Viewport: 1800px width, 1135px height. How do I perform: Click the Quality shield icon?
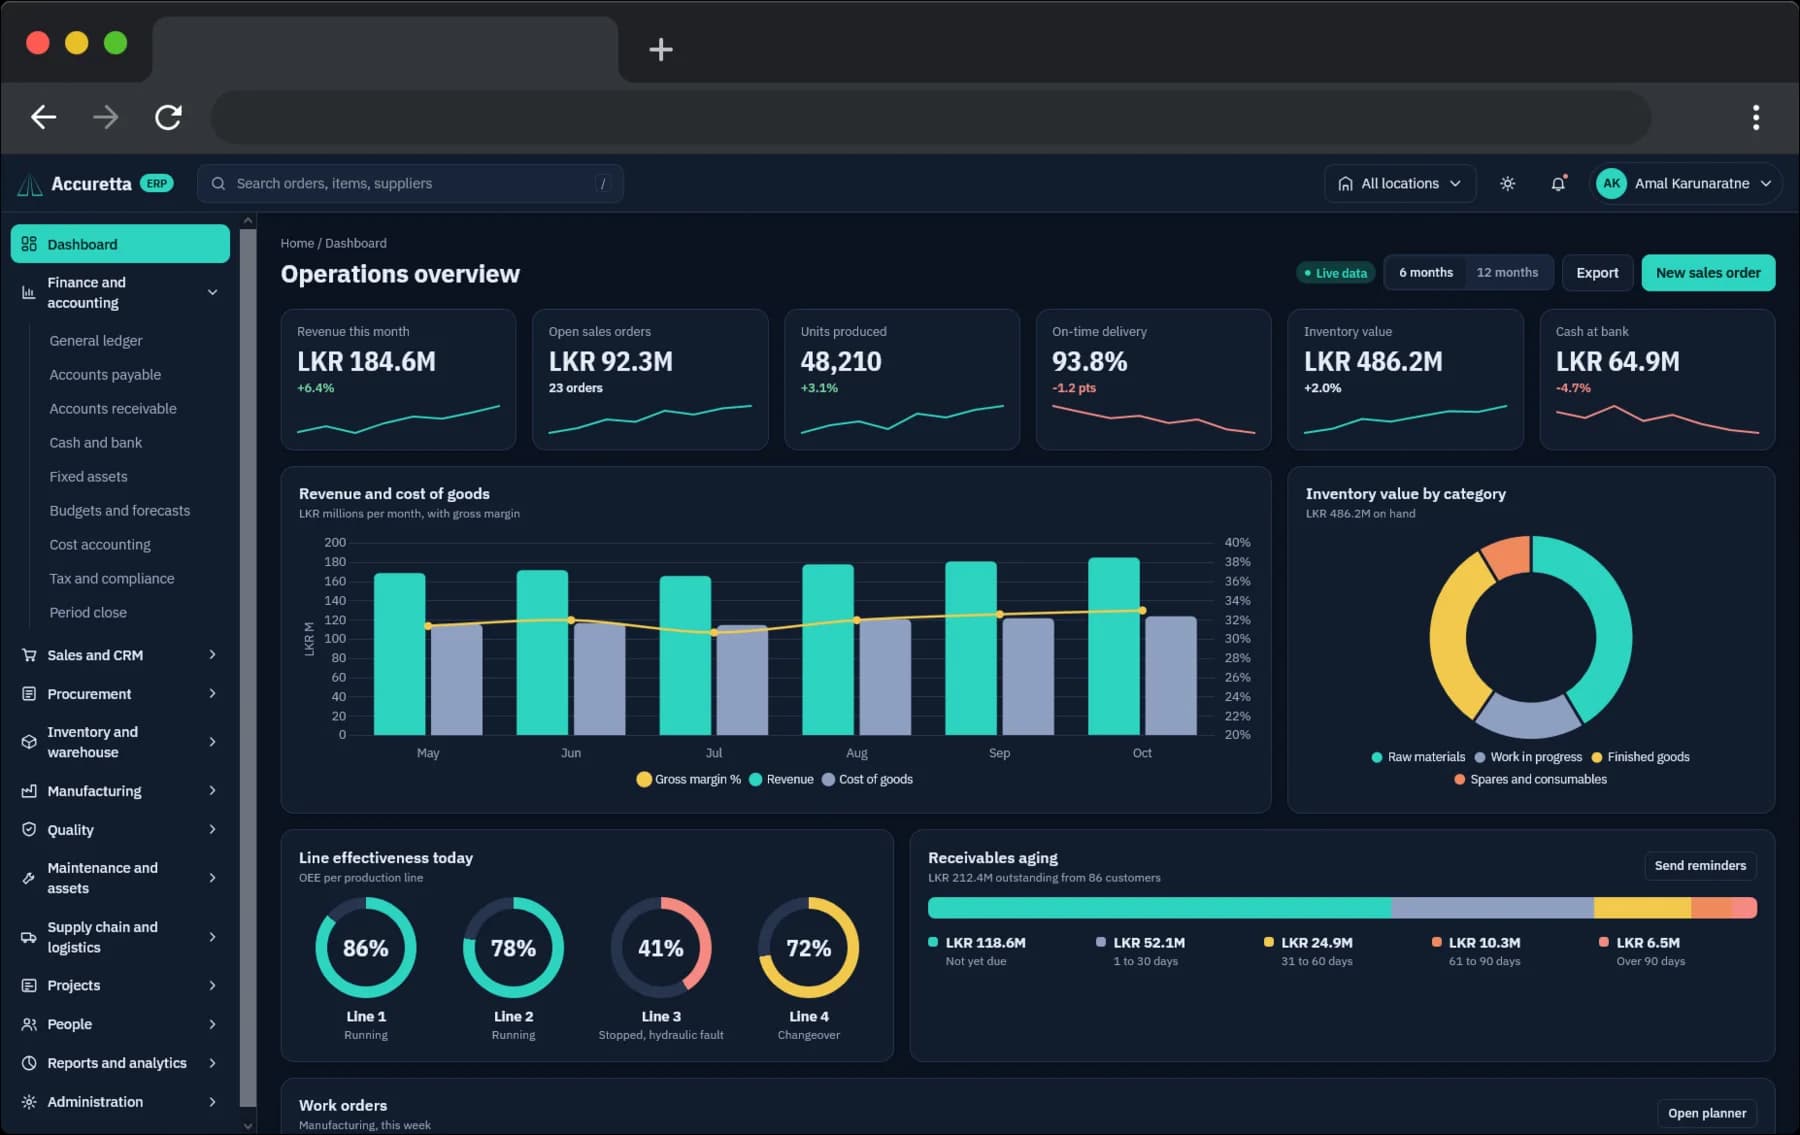[x=29, y=830]
